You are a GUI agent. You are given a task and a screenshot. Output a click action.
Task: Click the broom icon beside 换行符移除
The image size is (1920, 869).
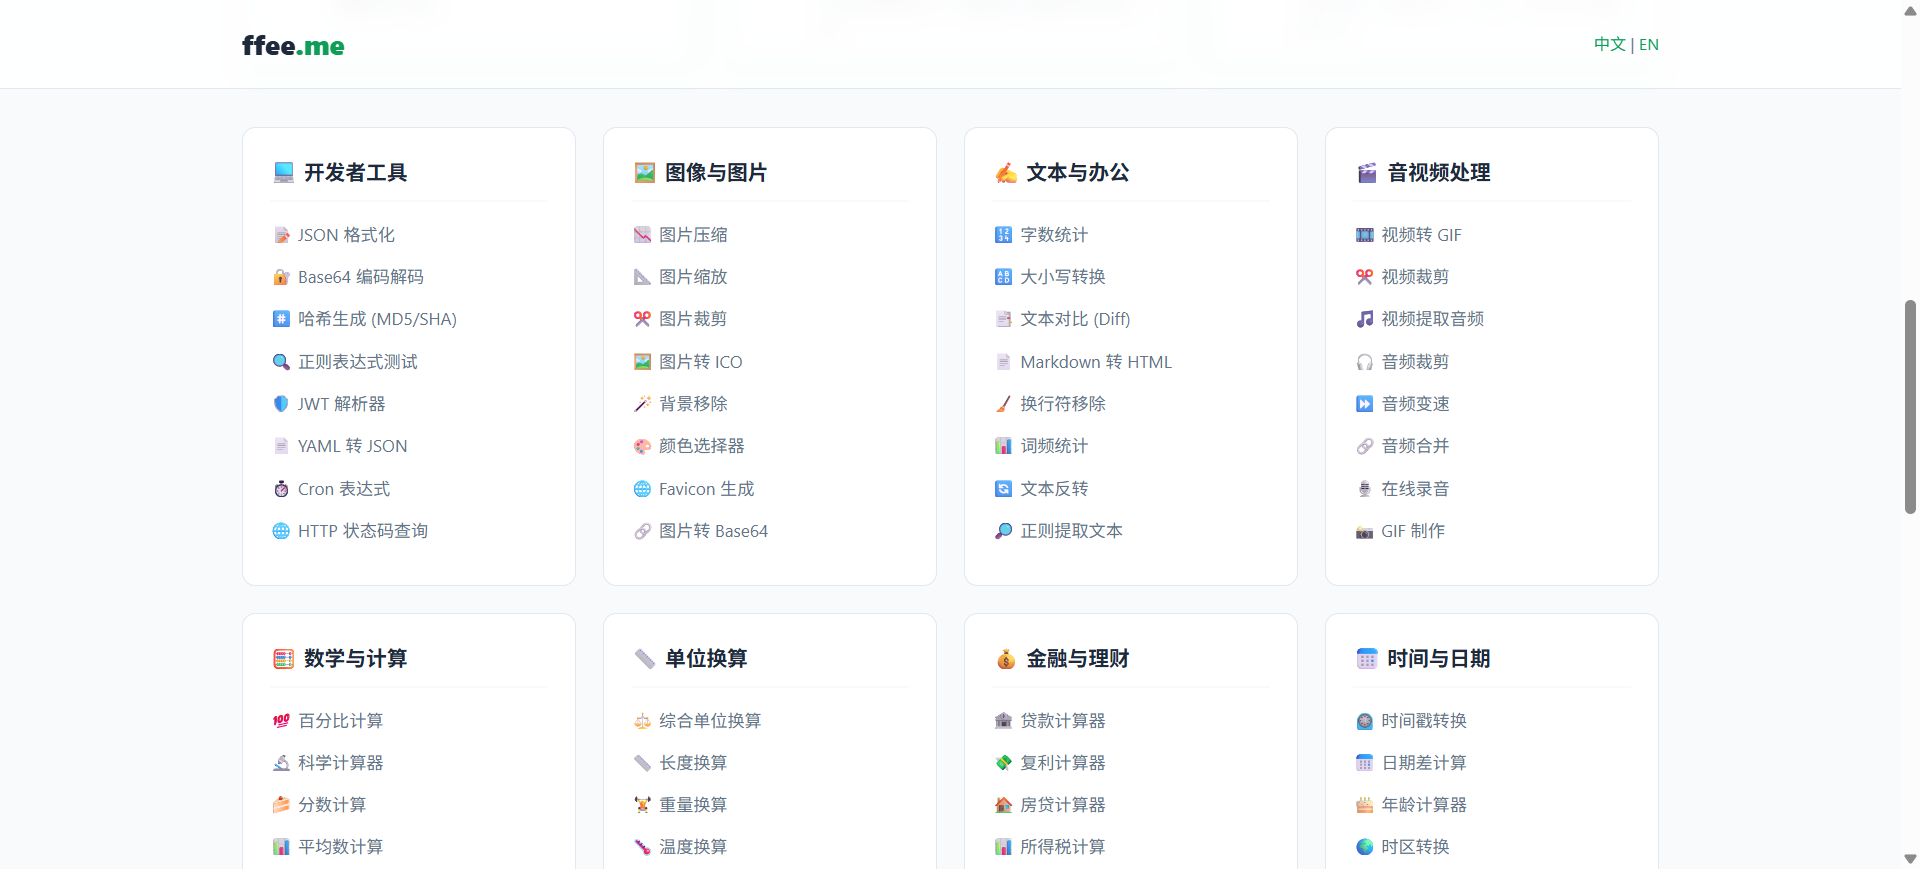tap(1004, 404)
